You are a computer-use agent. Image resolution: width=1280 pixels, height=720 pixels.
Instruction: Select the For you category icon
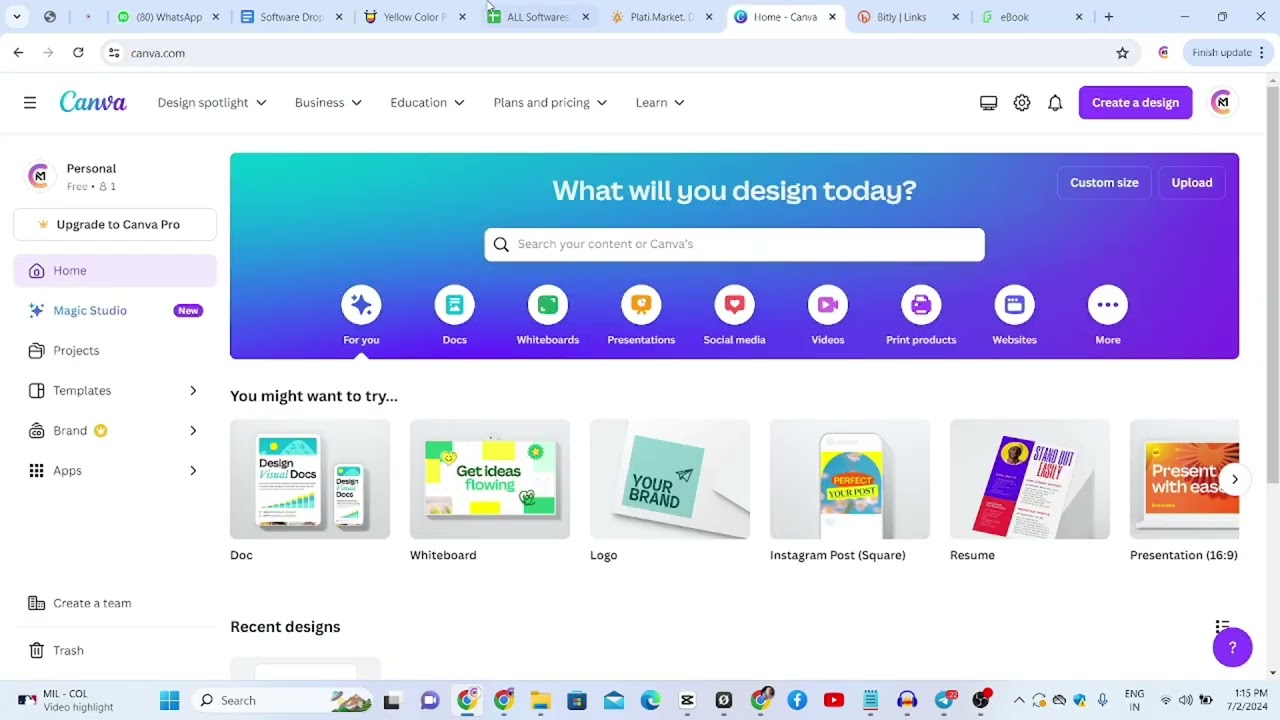tap(361, 305)
